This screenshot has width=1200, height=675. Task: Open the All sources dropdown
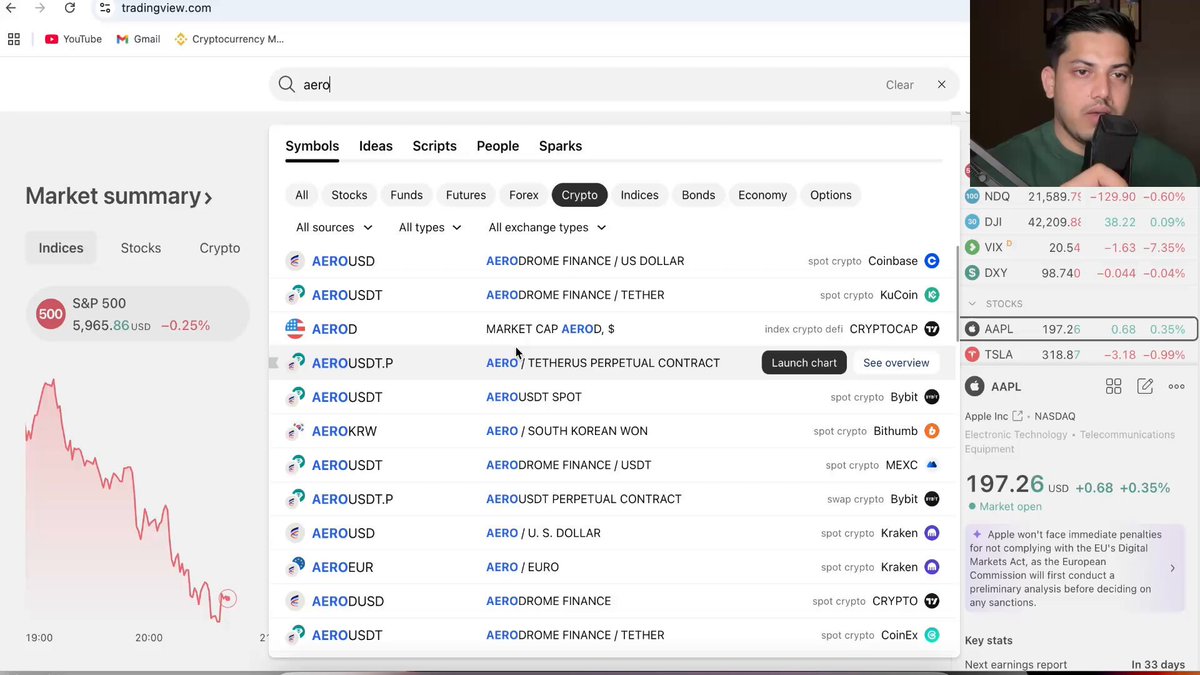coord(334,227)
